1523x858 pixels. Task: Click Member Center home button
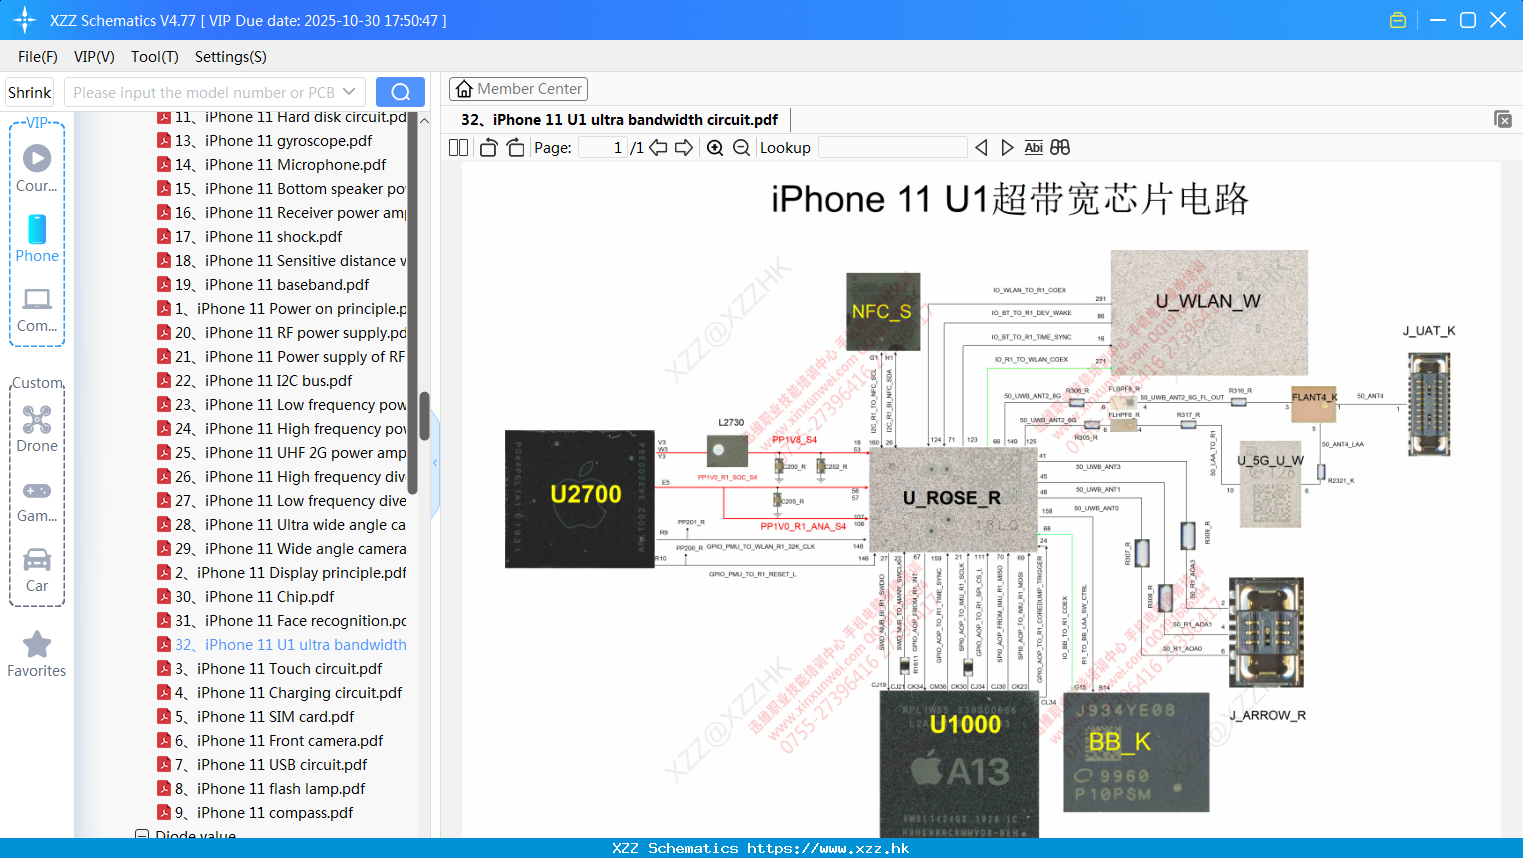[518, 89]
